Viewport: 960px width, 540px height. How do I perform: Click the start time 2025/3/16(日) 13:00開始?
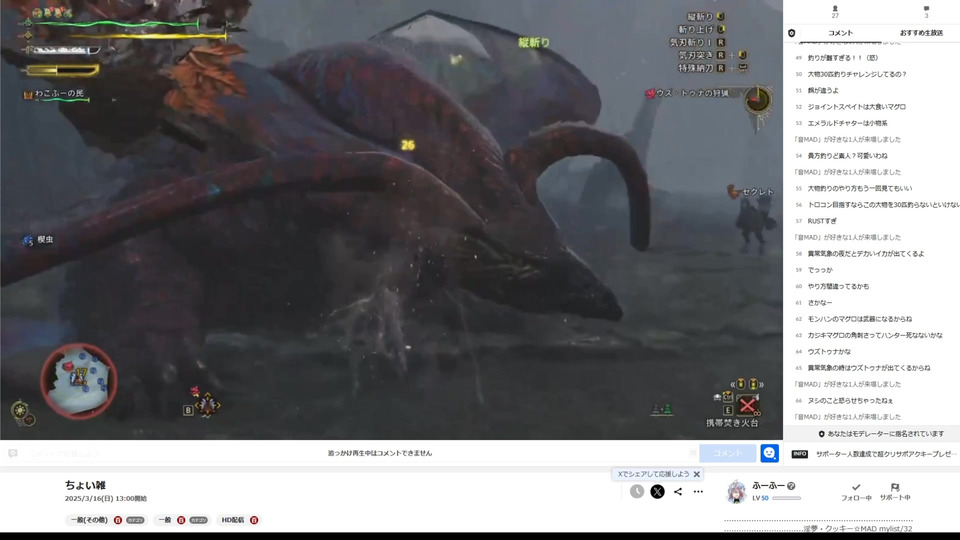coord(106,499)
